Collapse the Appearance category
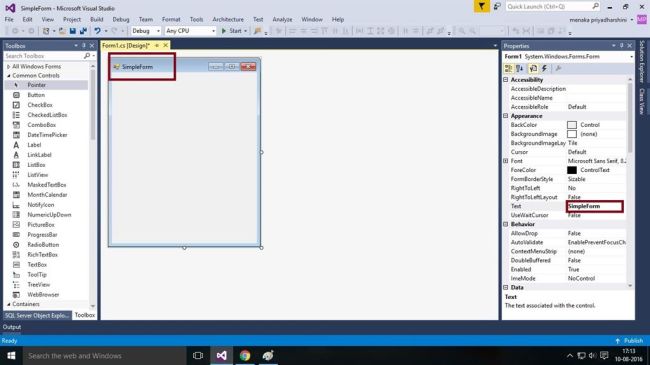 click(506, 116)
